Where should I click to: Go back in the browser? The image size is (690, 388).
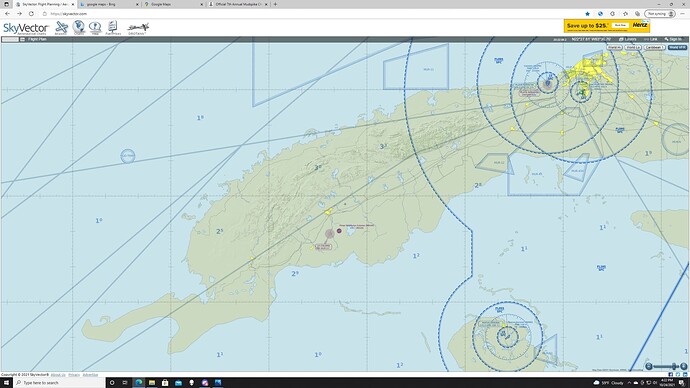[x=7, y=14]
